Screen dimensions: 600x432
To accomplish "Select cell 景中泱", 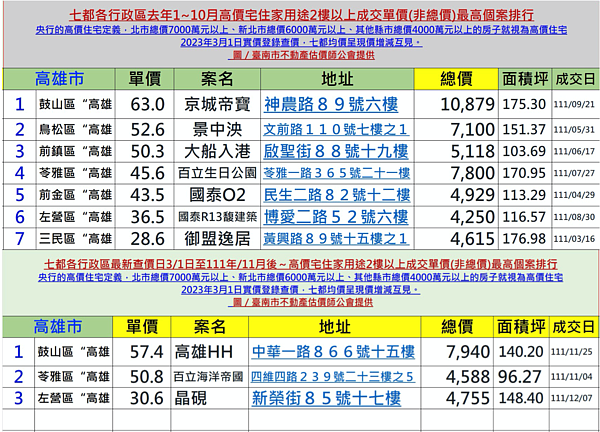I will (x=217, y=130).
